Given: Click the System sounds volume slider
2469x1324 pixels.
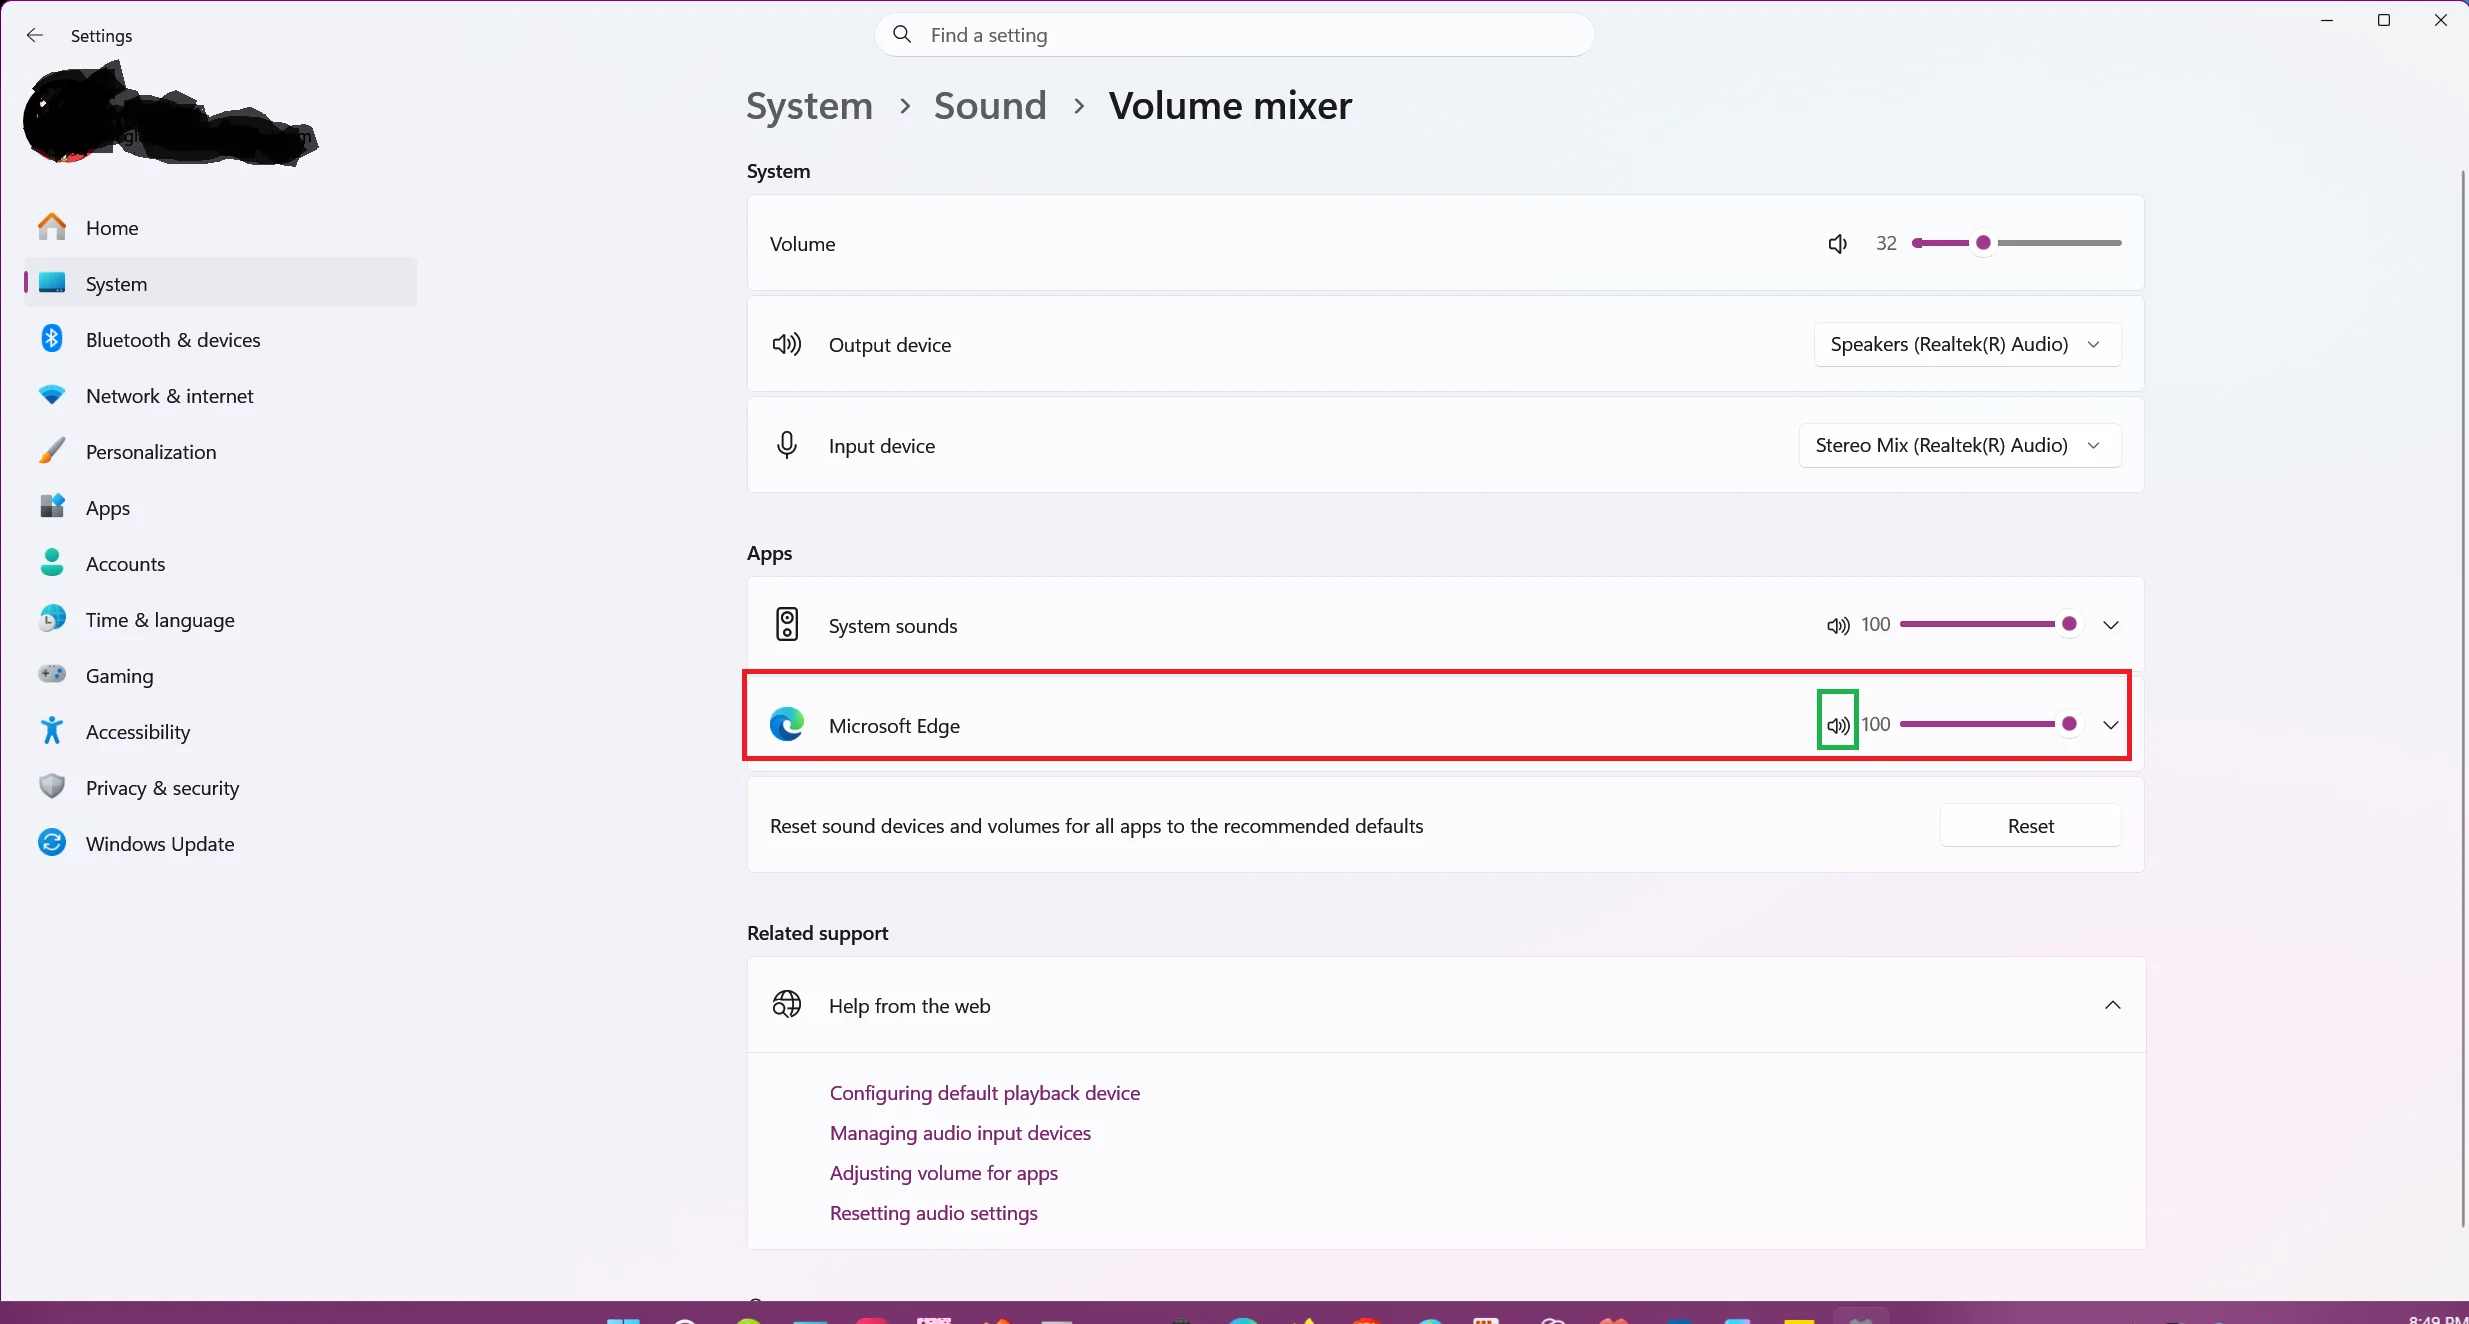Looking at the screenshot, I should [x=1990, y=624].
